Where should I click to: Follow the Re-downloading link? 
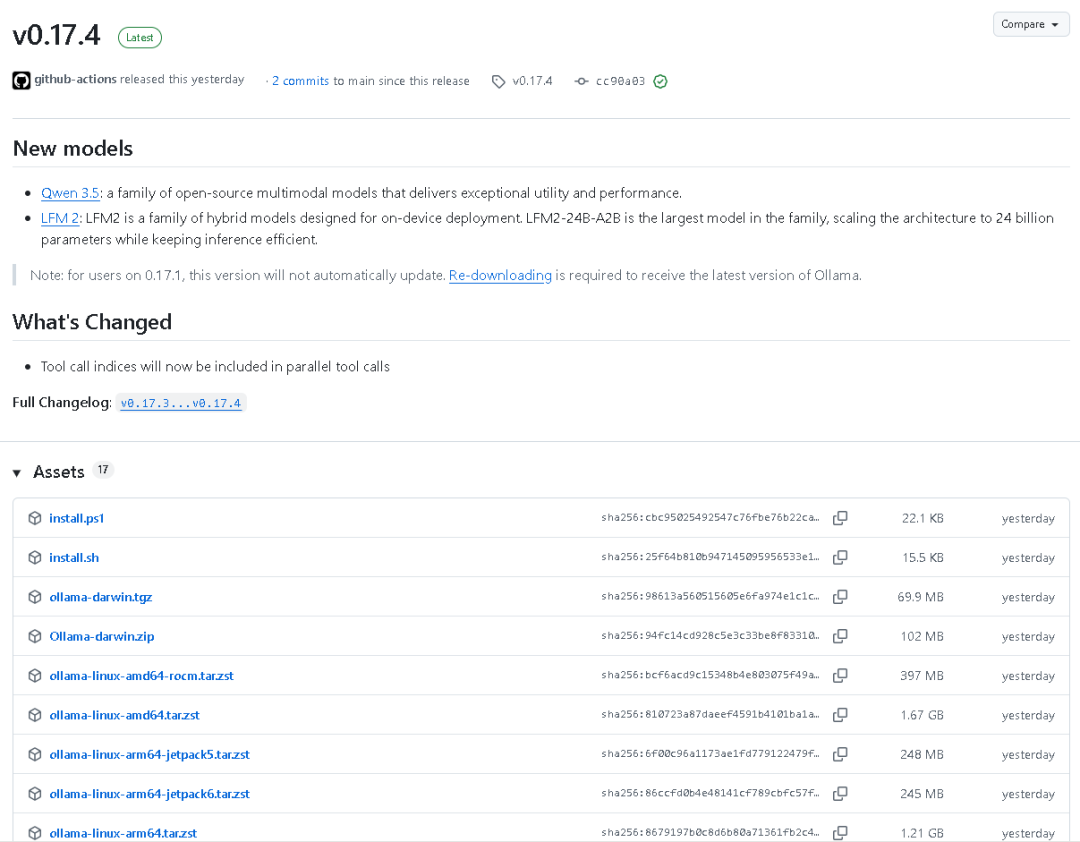coord(500,275)
